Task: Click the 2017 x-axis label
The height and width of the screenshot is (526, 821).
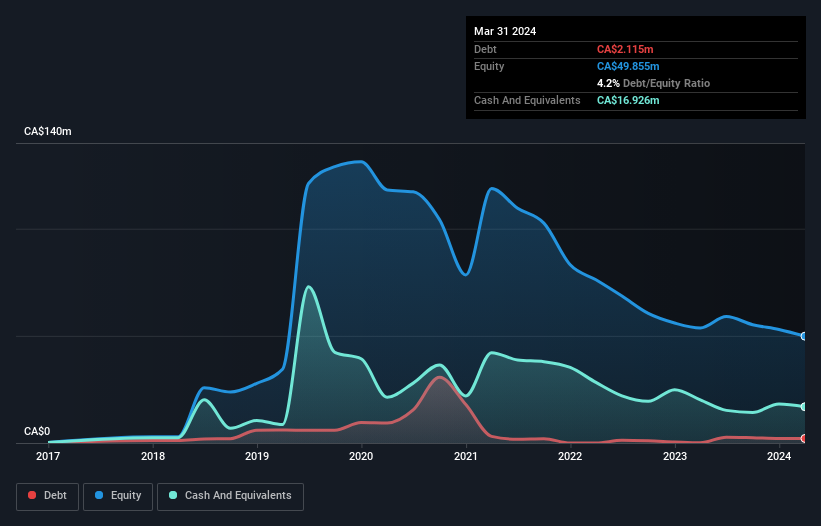Action: pos(48,456)
